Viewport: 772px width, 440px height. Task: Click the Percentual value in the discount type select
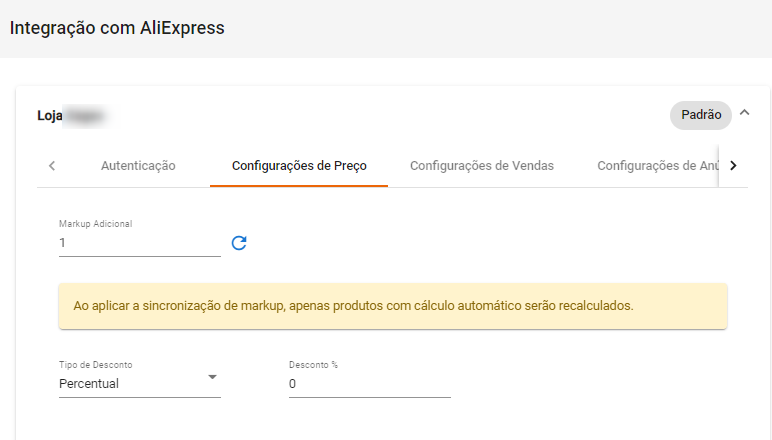[89, 384]
